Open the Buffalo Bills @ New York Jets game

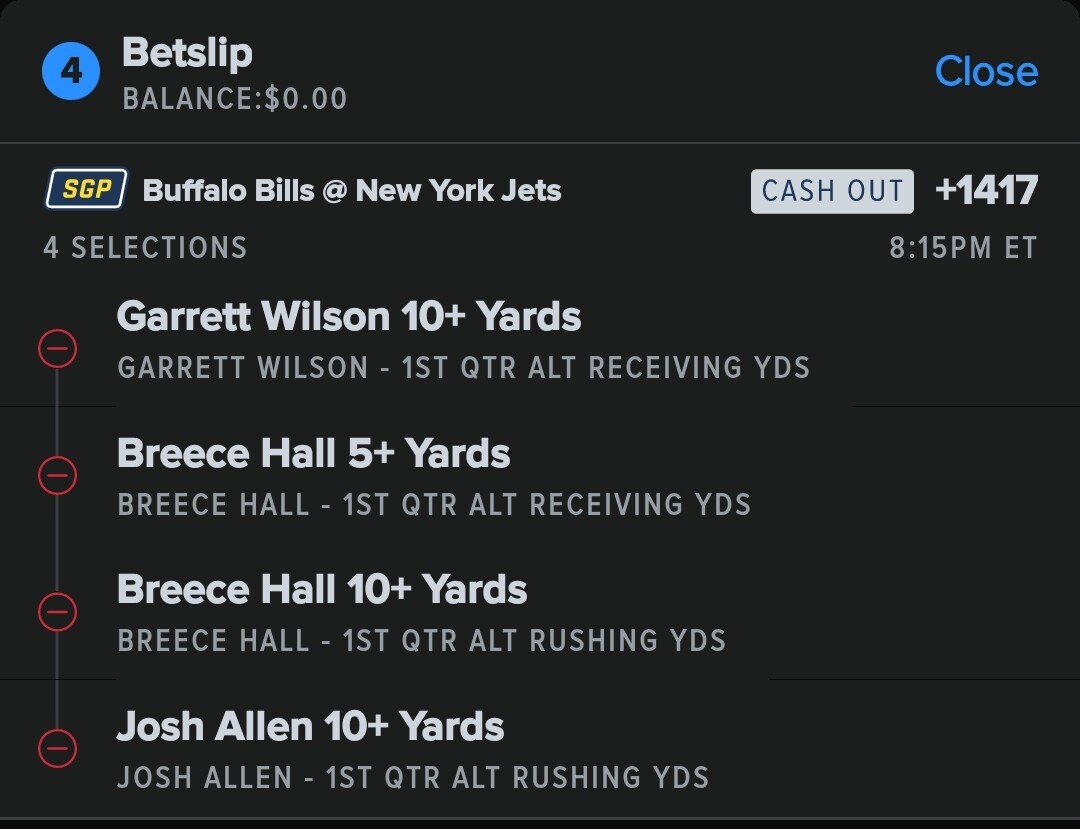pyautogui.click(x=352, y=190)
